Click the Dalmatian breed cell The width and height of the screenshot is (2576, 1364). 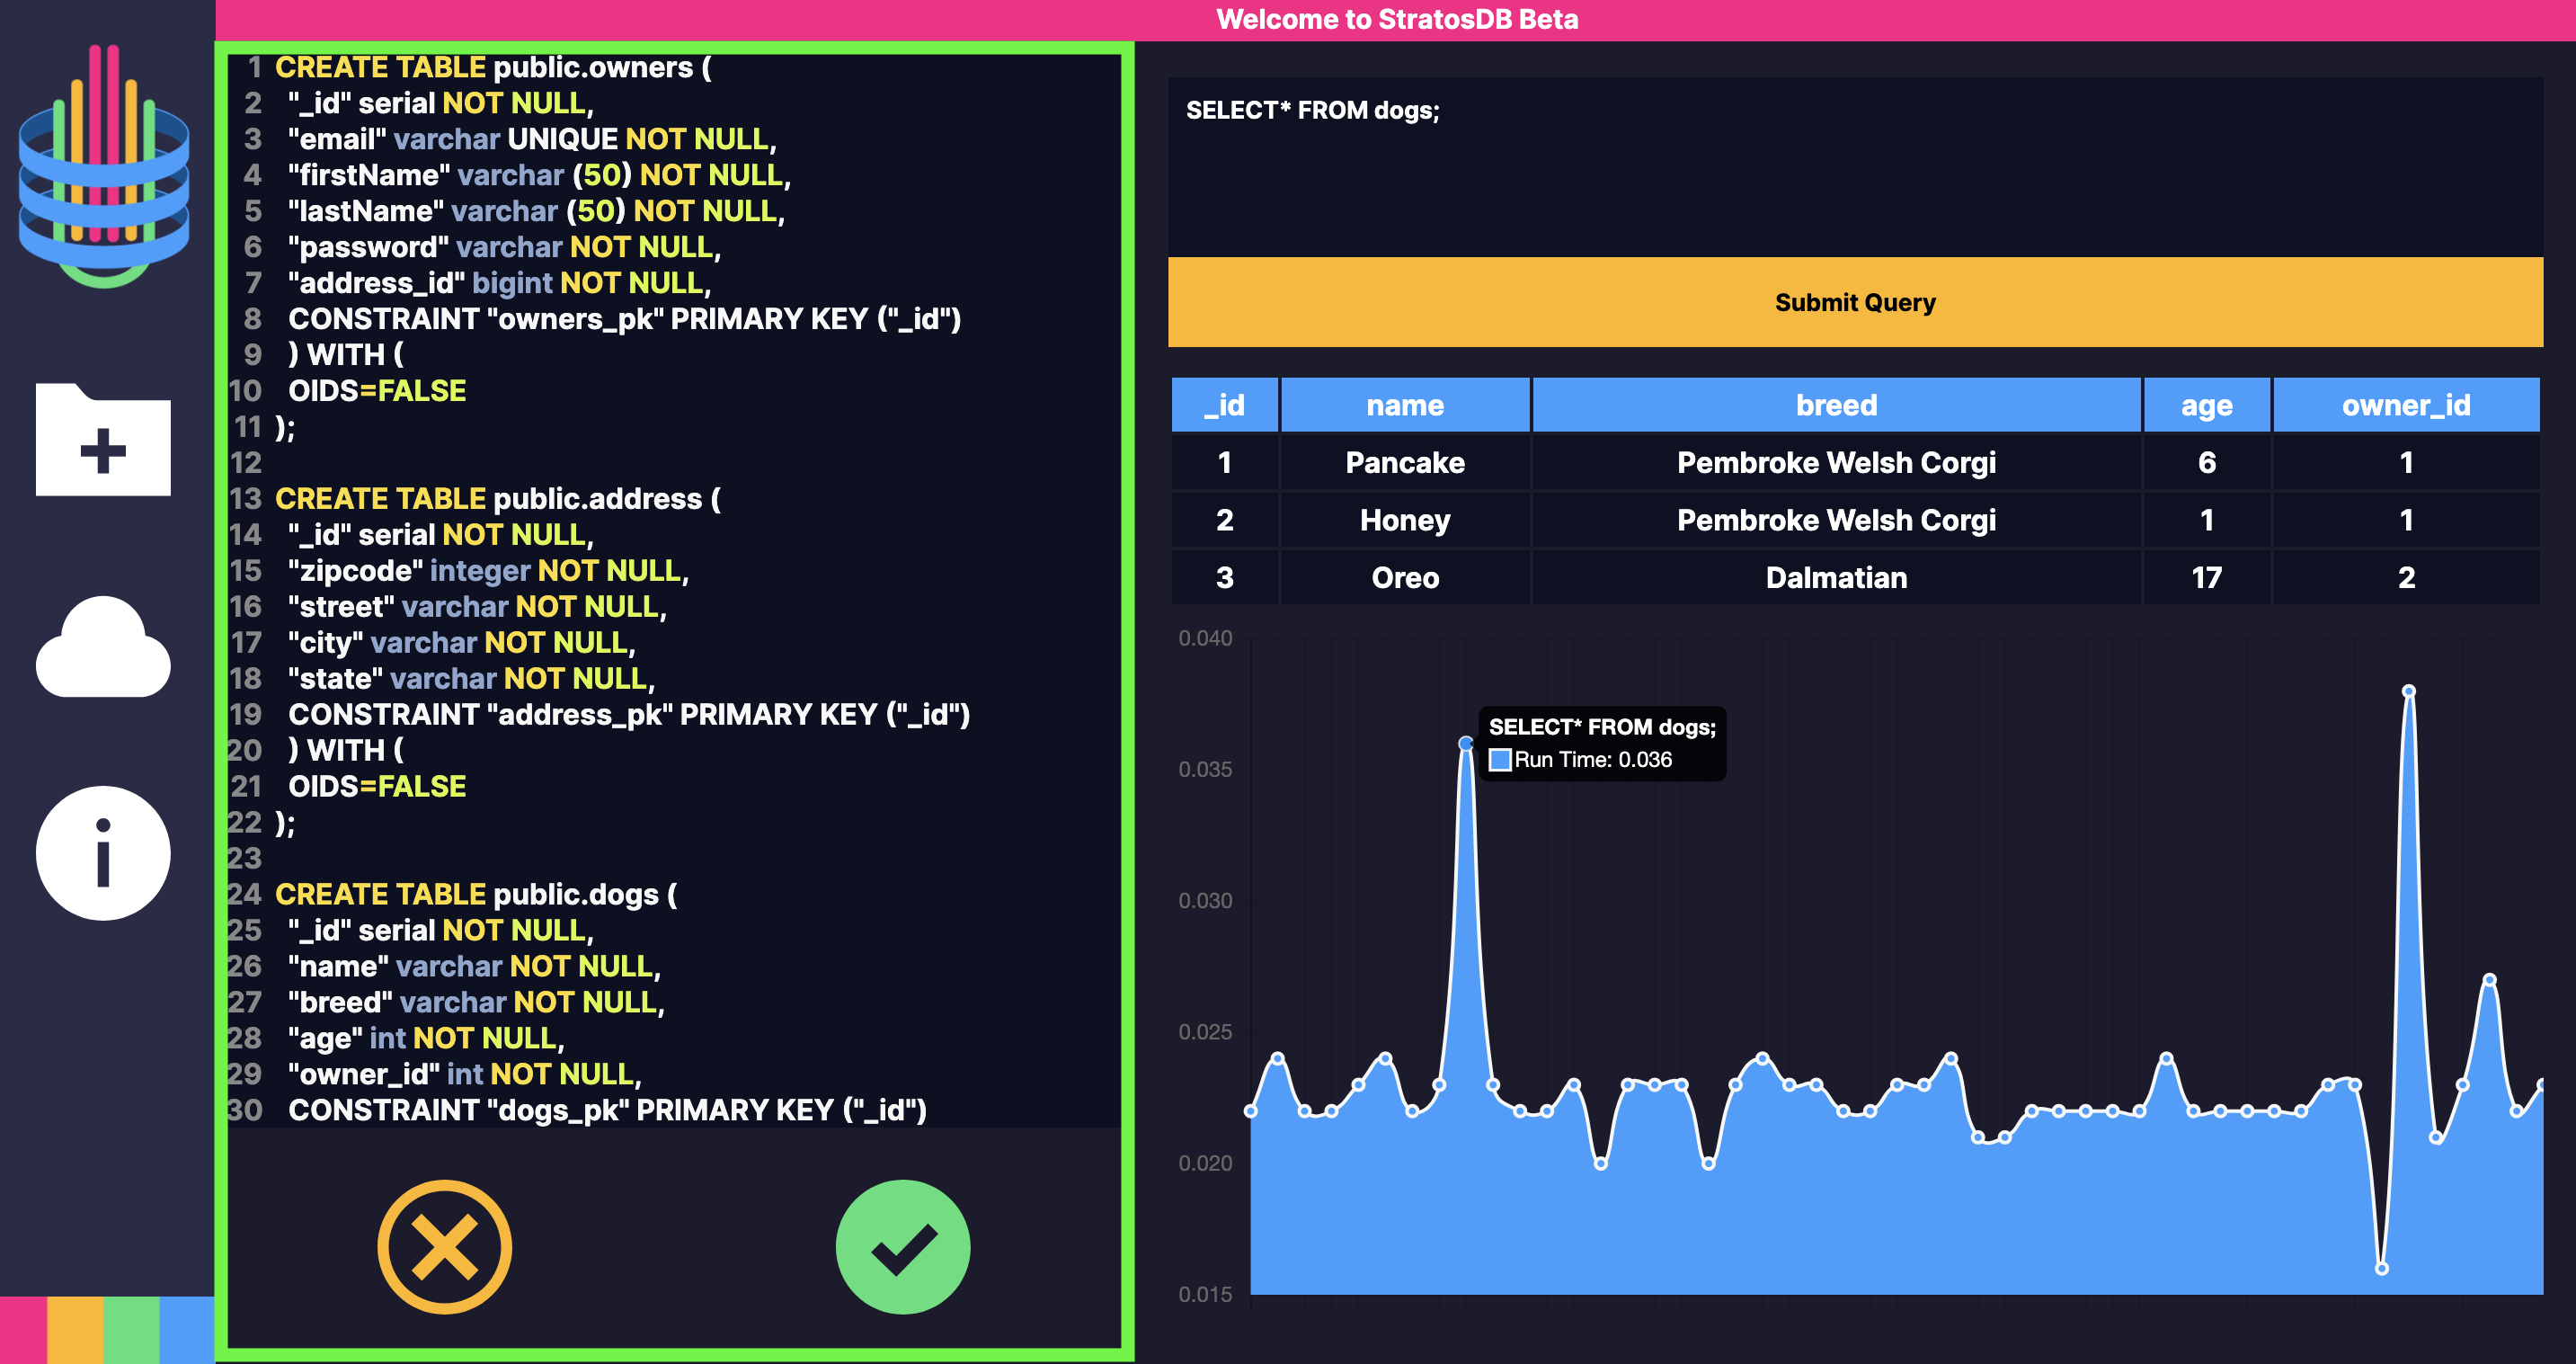[1836, 578]
